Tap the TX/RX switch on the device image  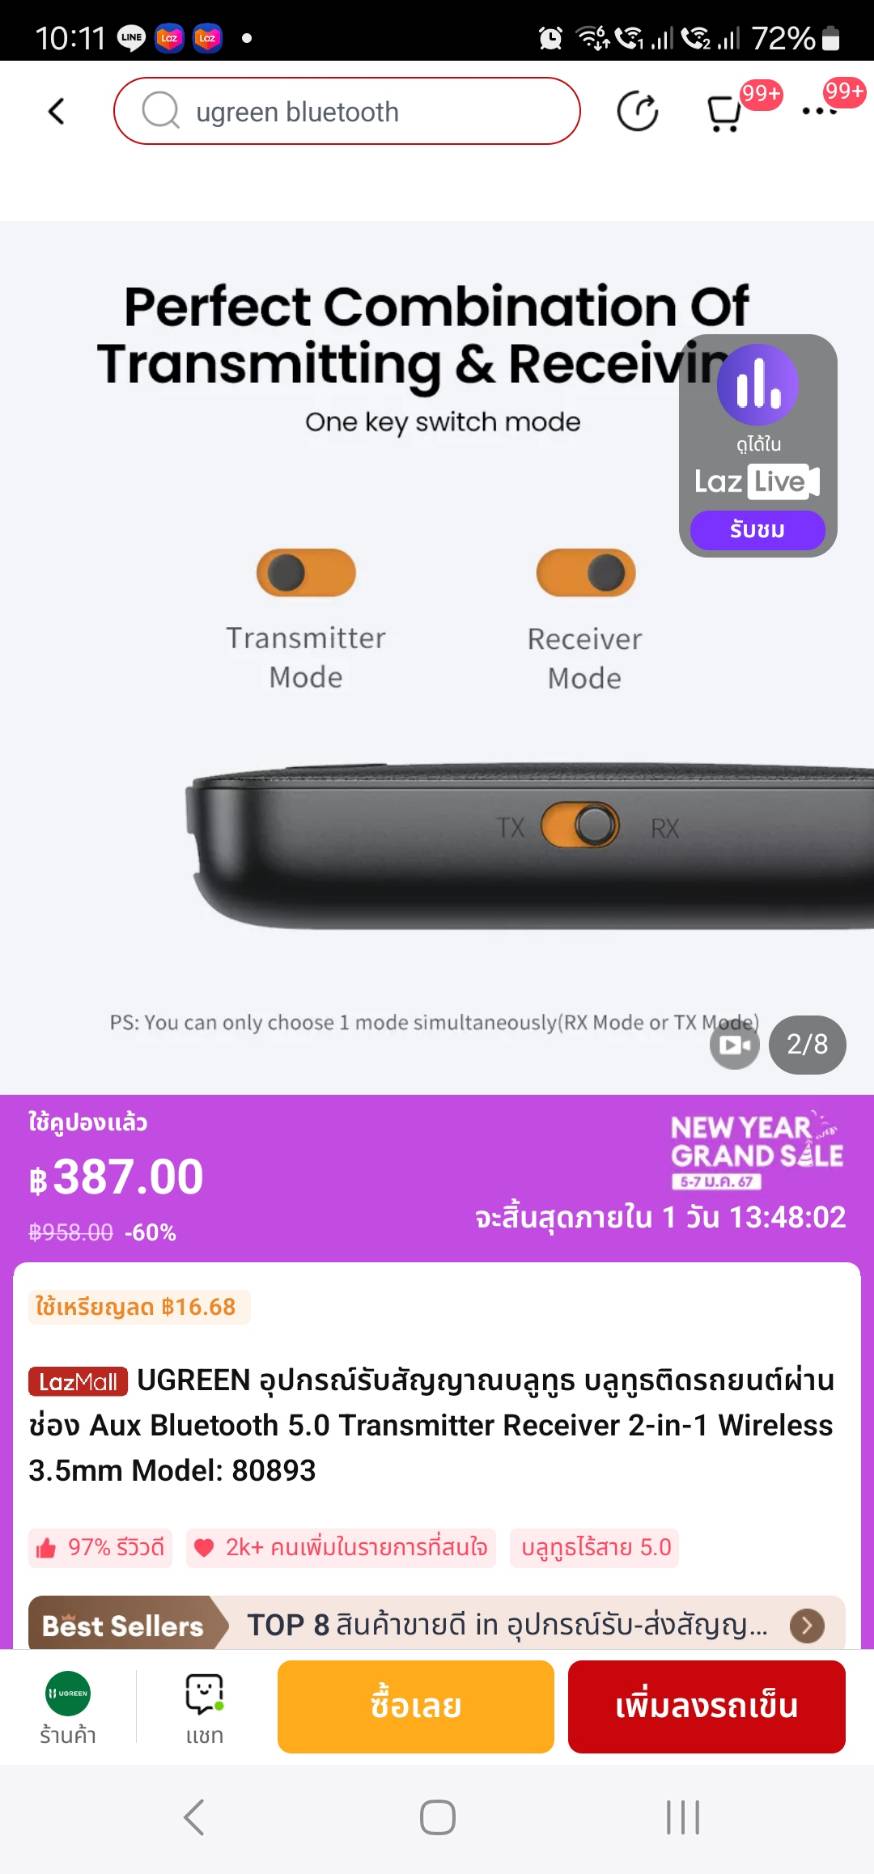tap(580, 826)
